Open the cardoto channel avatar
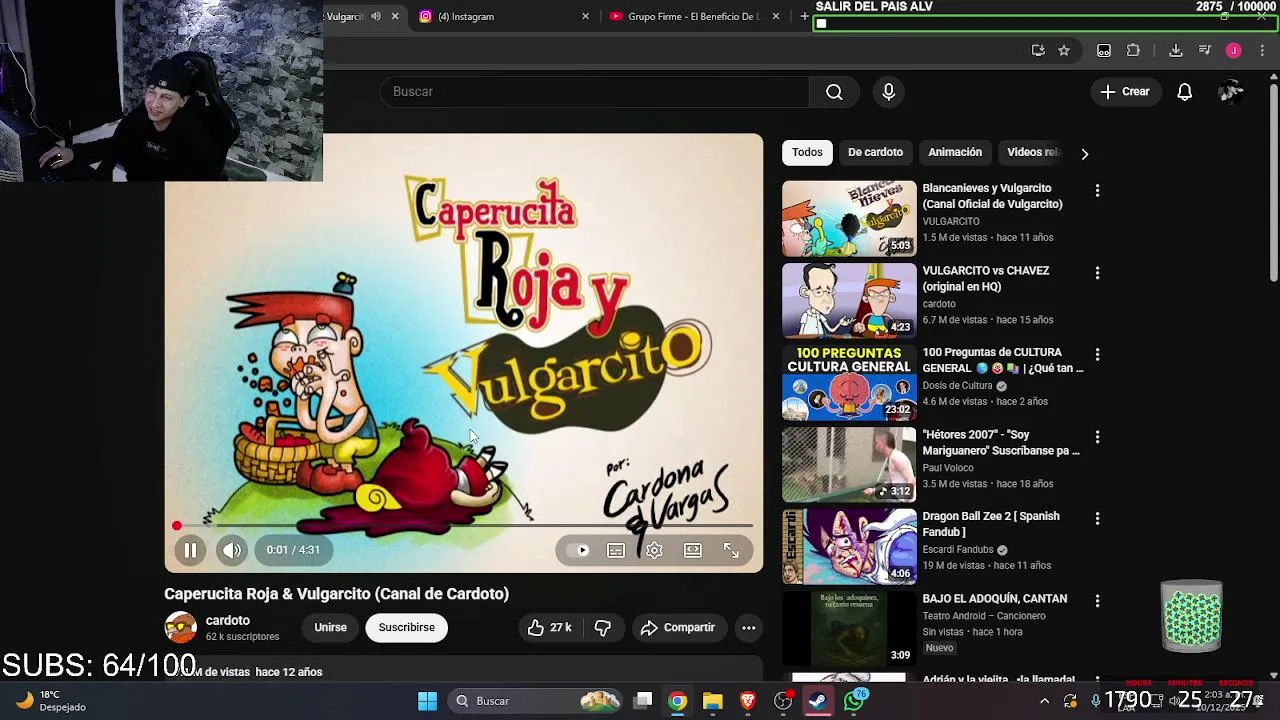The image size is (1280, 720). click(181, 627)
